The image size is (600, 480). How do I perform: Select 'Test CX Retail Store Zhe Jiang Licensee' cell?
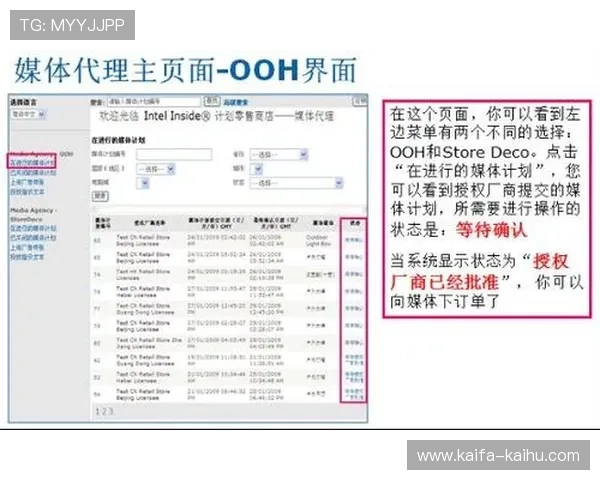(x=149, y=343)
